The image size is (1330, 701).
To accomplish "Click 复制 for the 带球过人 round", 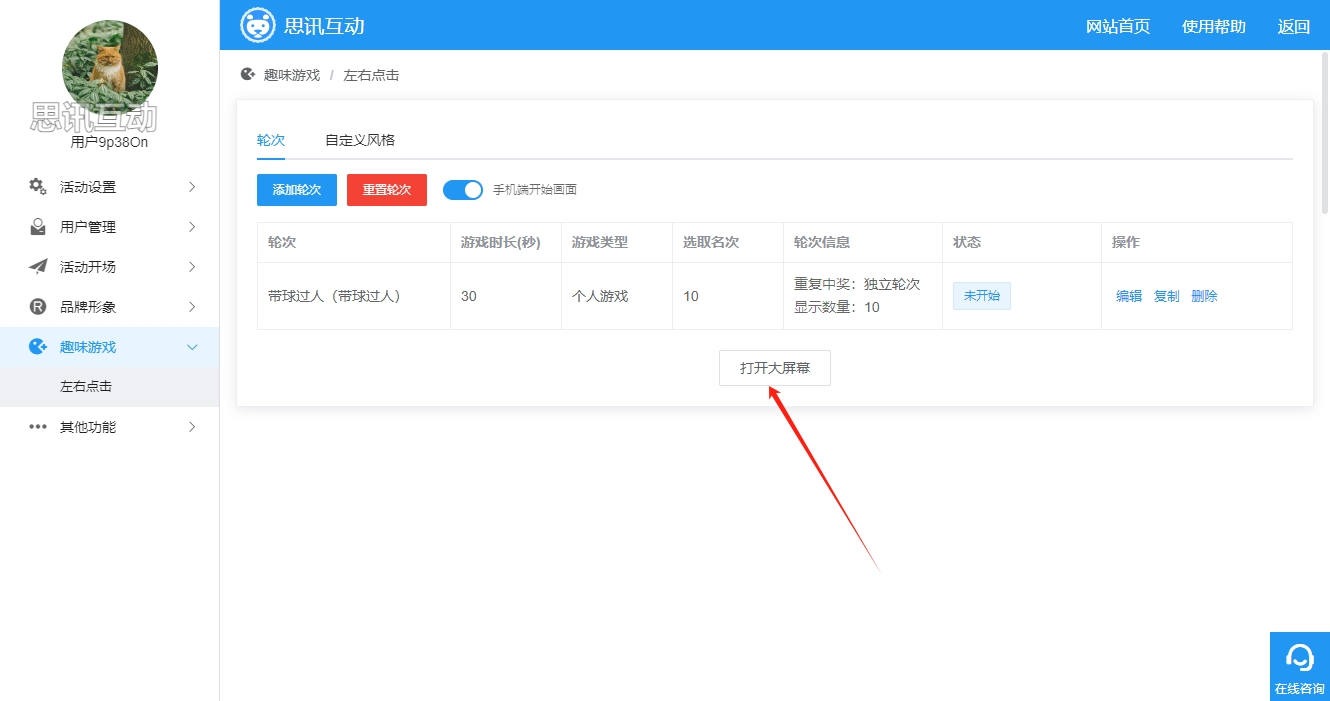I will pos(1167,296).
